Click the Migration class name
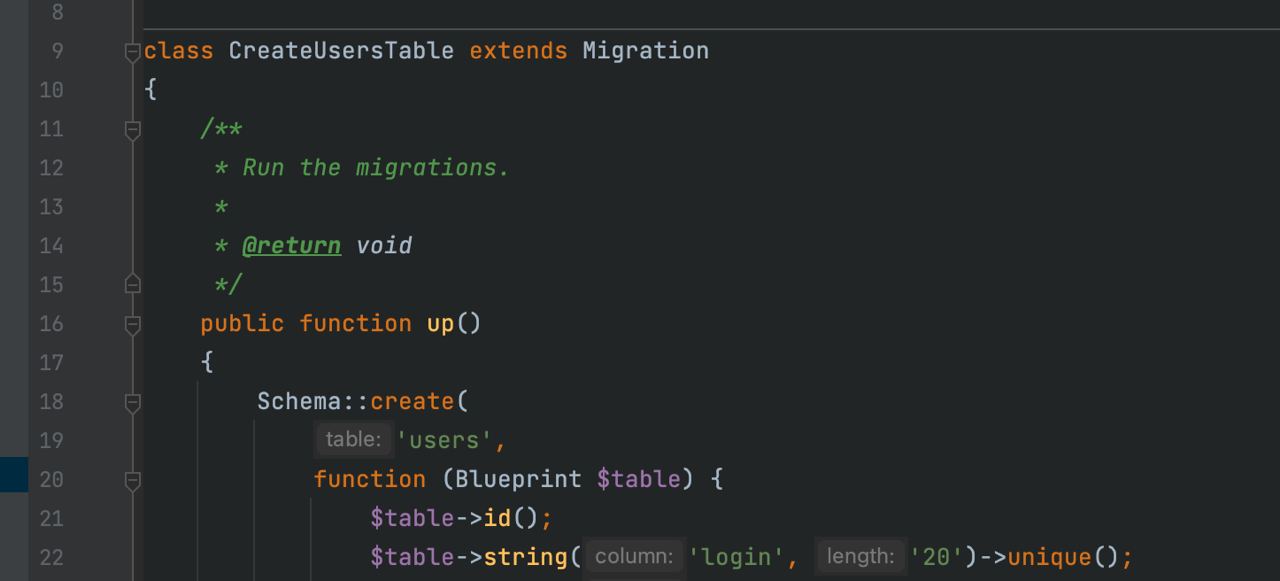This screenshot has height=581, width=1280. coord(646,51)
